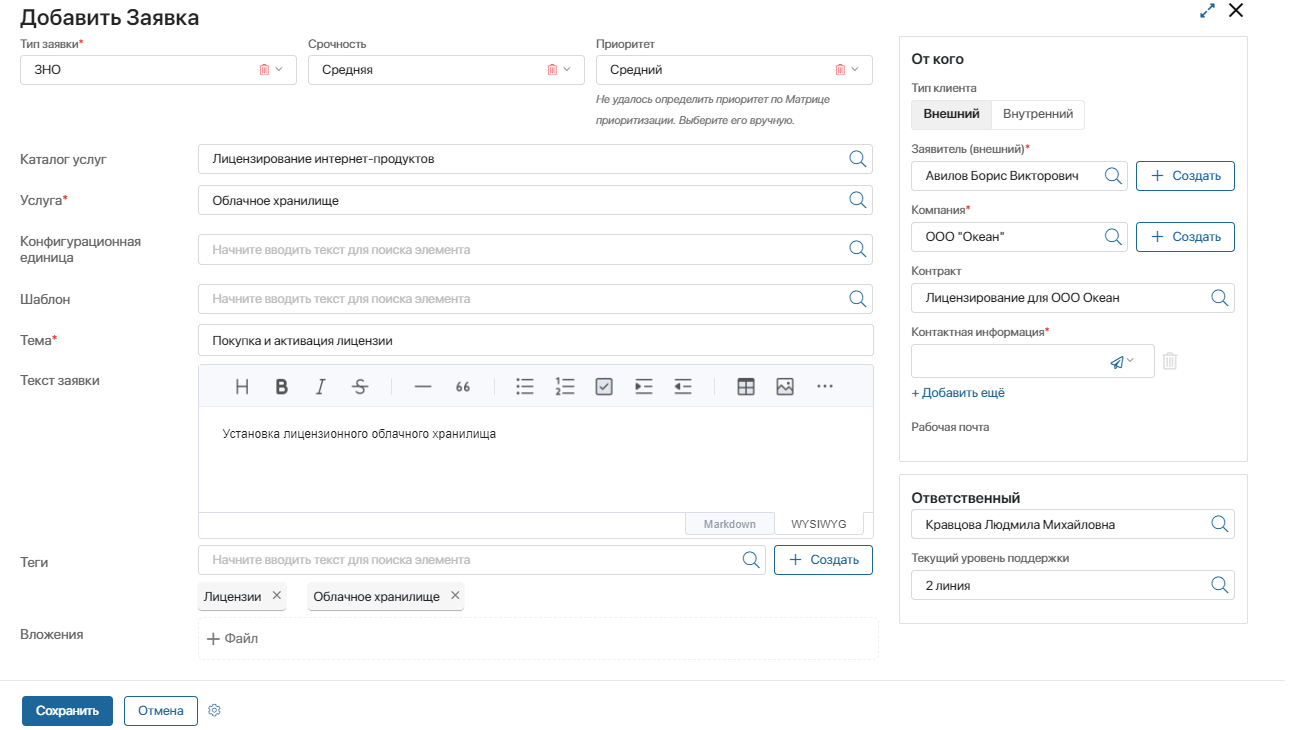Remove the Лицензии tag
1291x730 pixels.
click(x=277, y=596)
